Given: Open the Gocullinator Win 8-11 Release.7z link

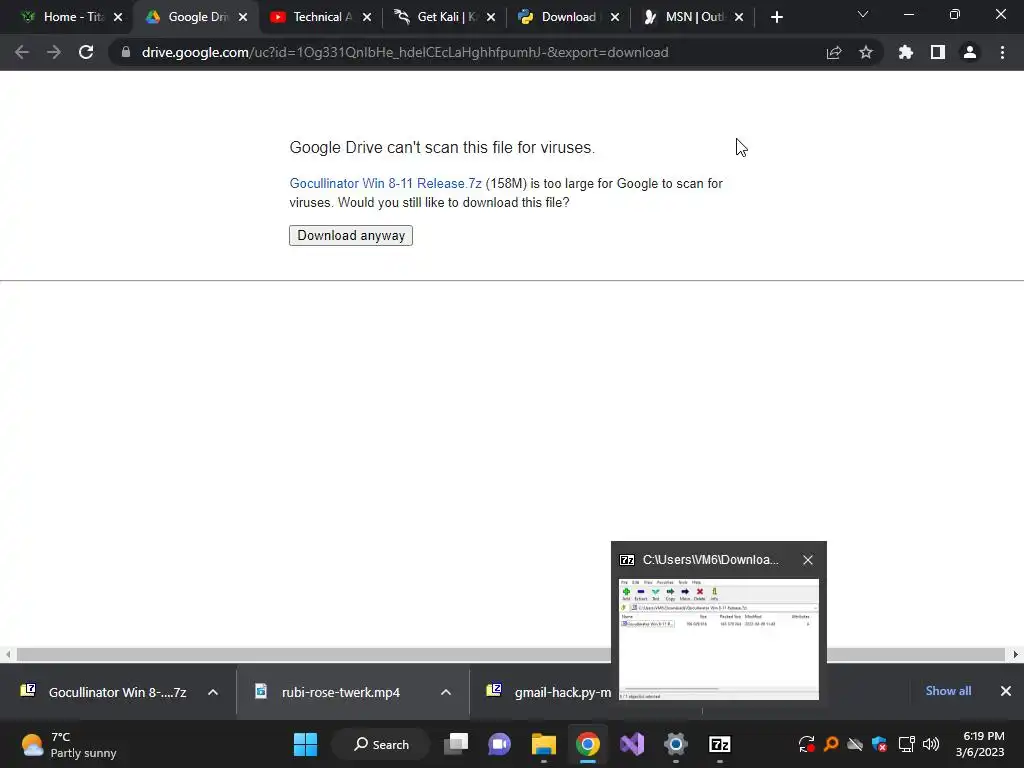Looking at the screenshot, I should click(385, 184).
